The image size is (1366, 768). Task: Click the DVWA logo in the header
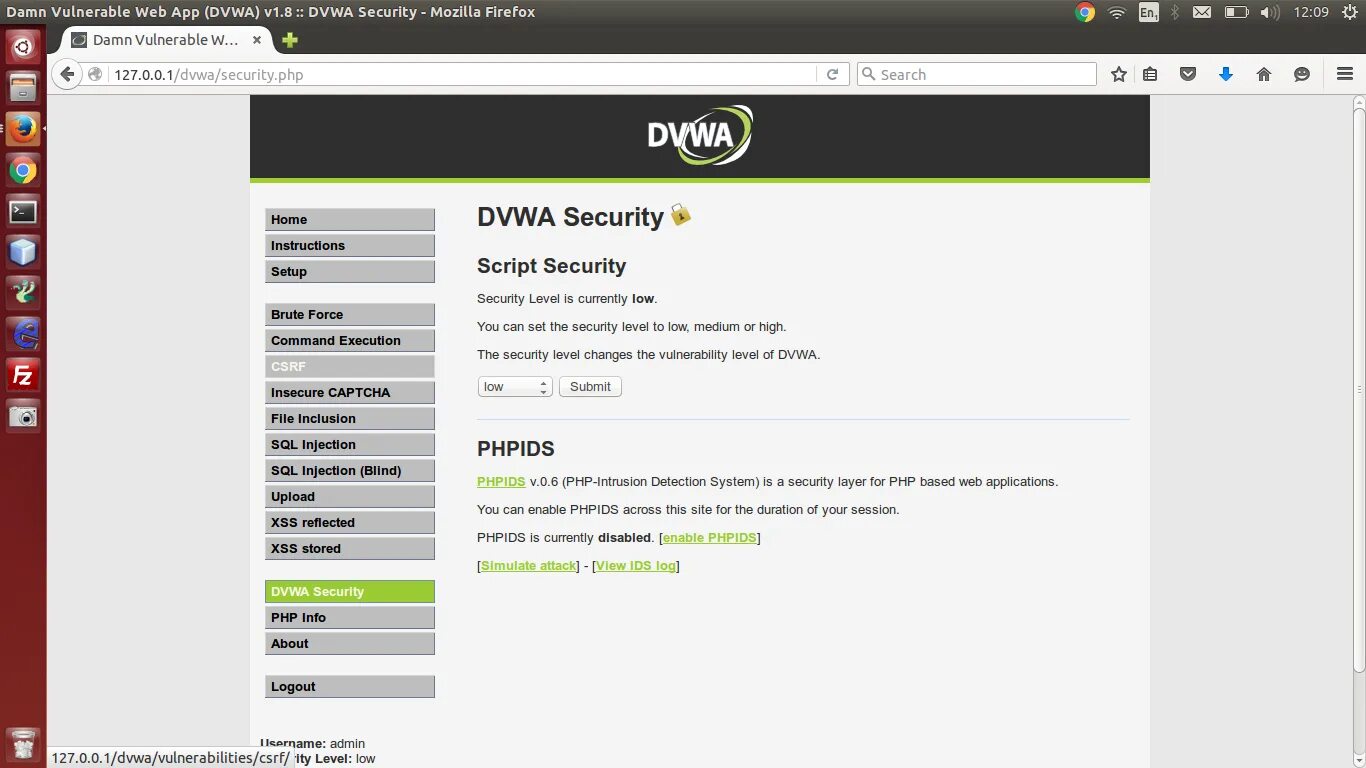(x=700, y=136)
